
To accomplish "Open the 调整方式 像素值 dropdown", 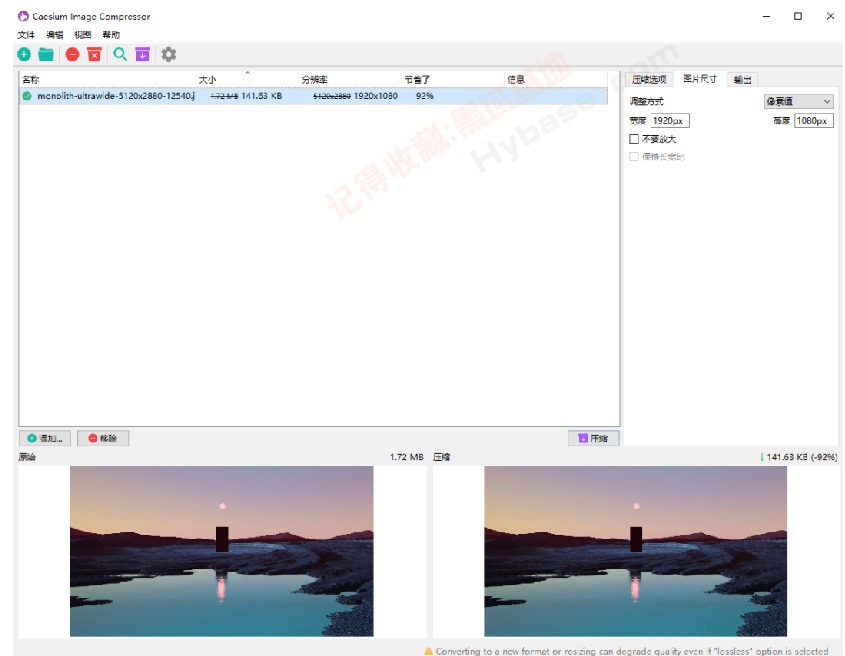I will [799, 101].
